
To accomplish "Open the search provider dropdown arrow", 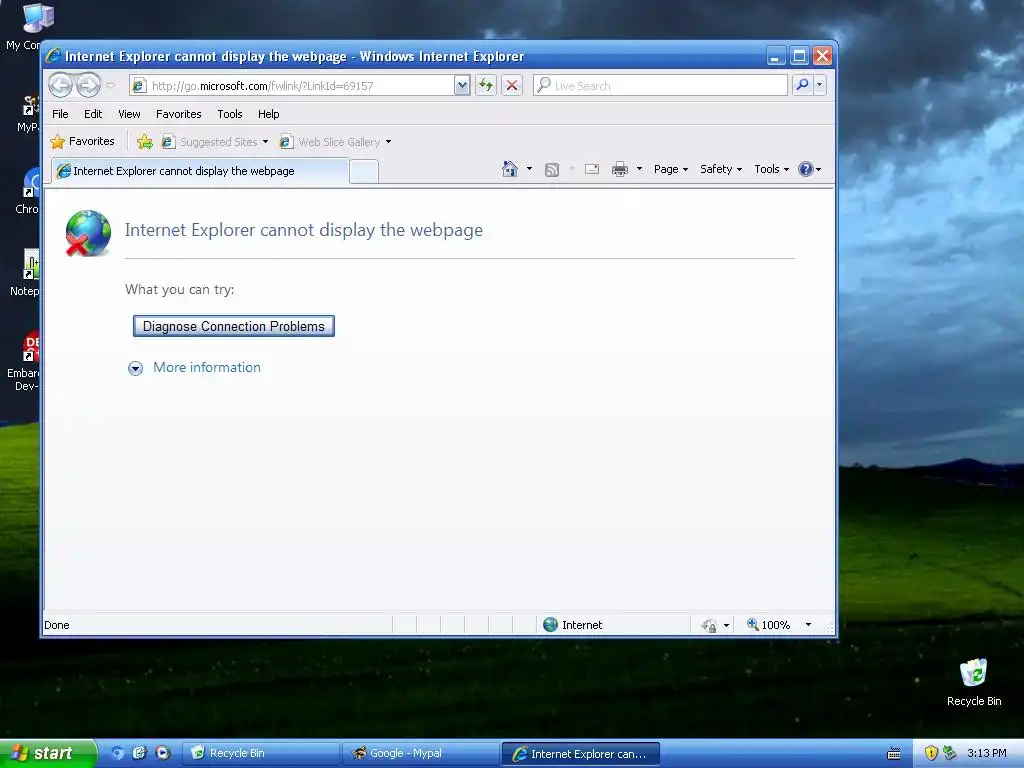I will click(x=820, y=85).
